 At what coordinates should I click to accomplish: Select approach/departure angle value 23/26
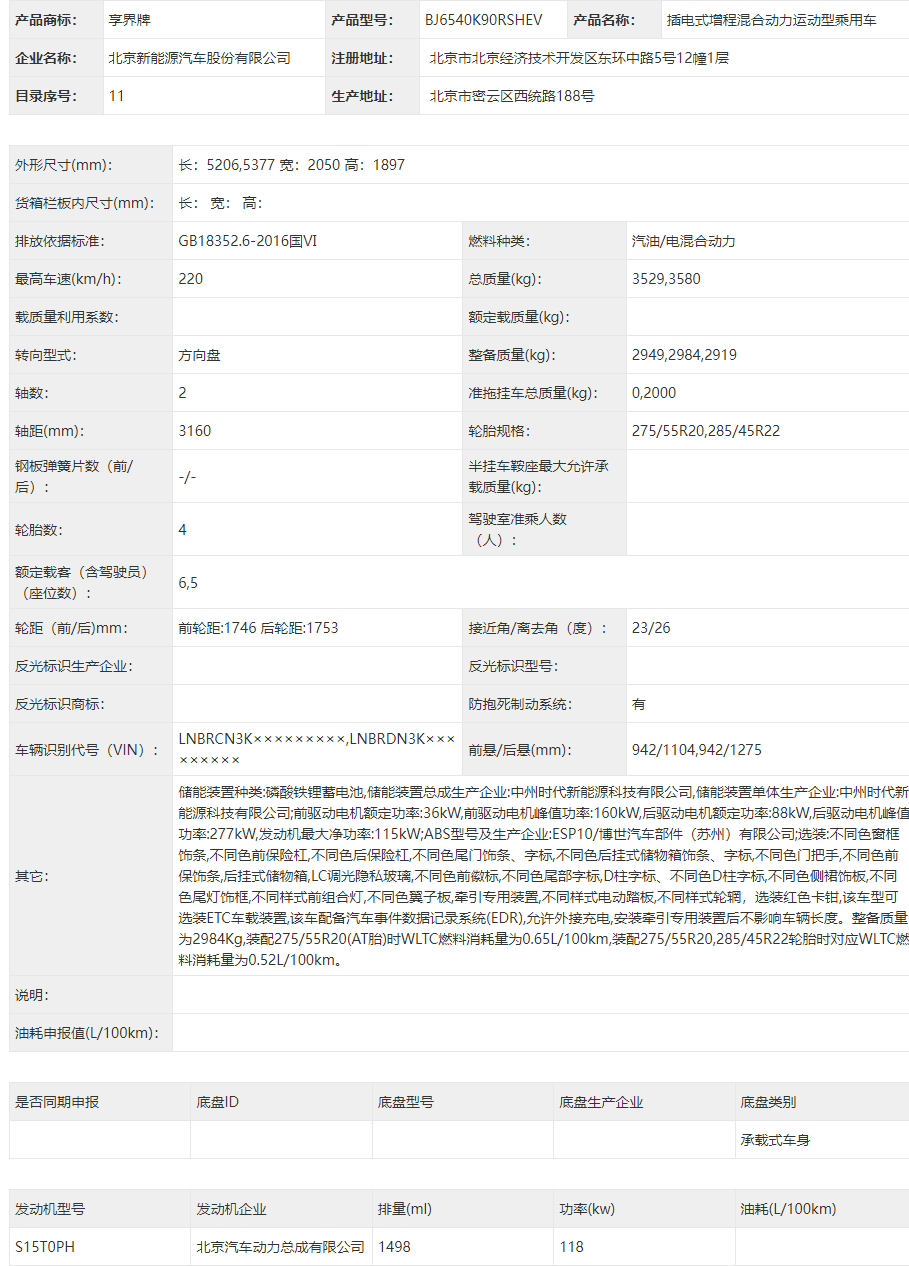point(651,628)
